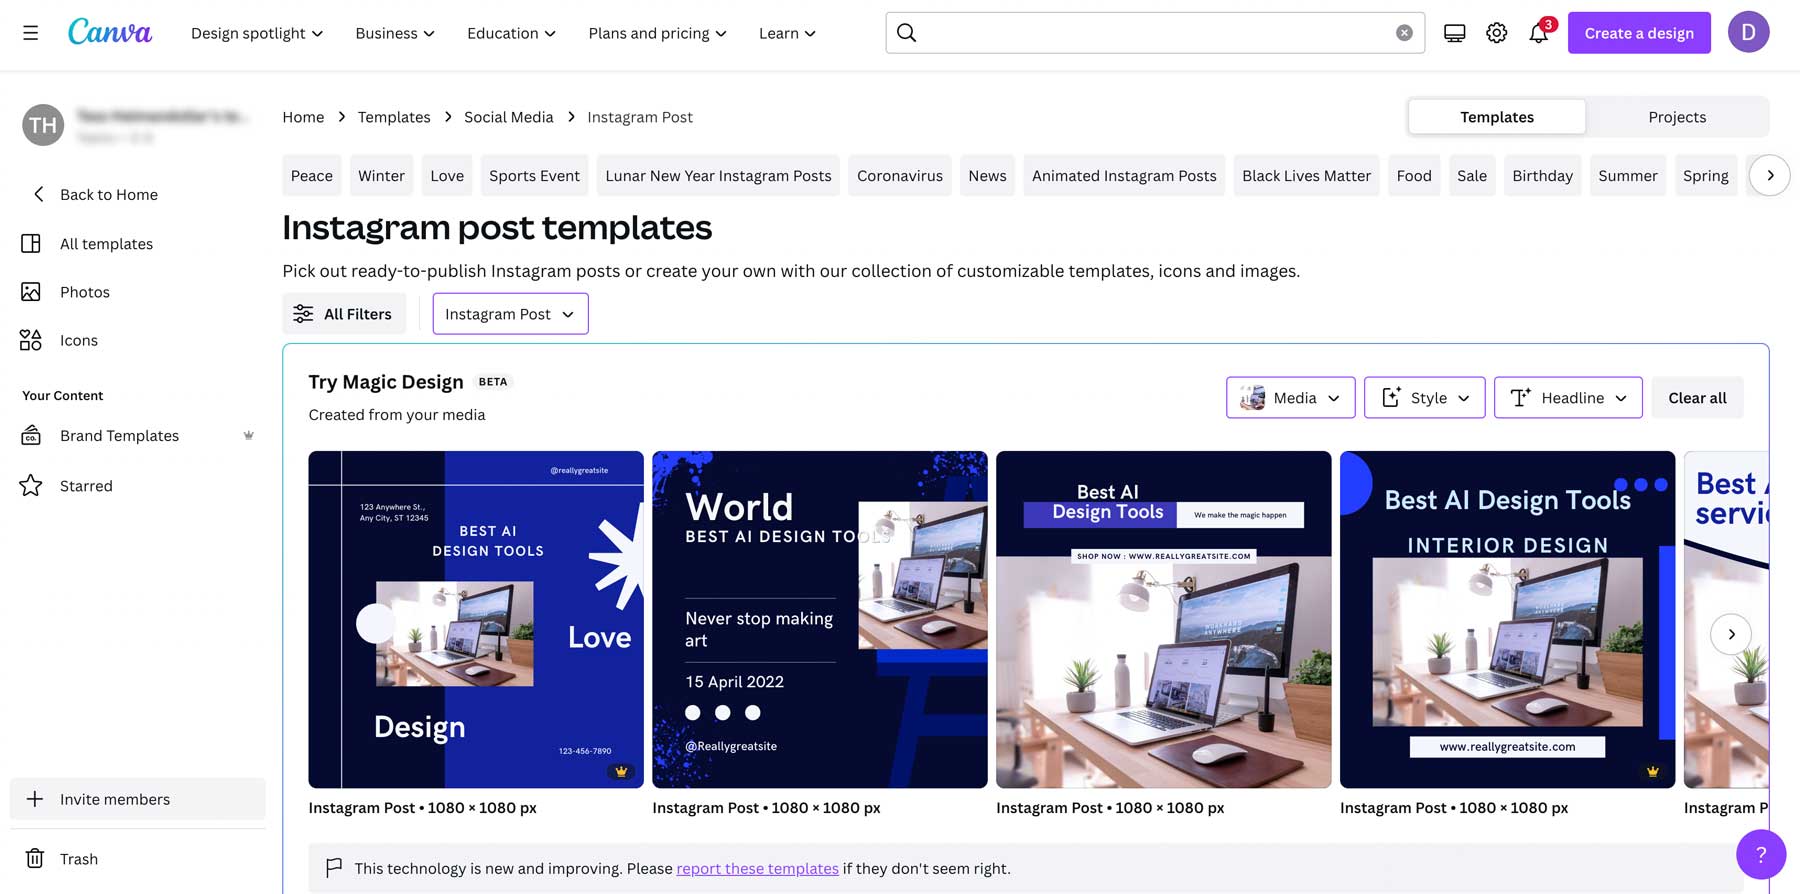This screenshot has height=894, width=1800.
Task: Click the Canva logo
Action: (x=110, y=32)
